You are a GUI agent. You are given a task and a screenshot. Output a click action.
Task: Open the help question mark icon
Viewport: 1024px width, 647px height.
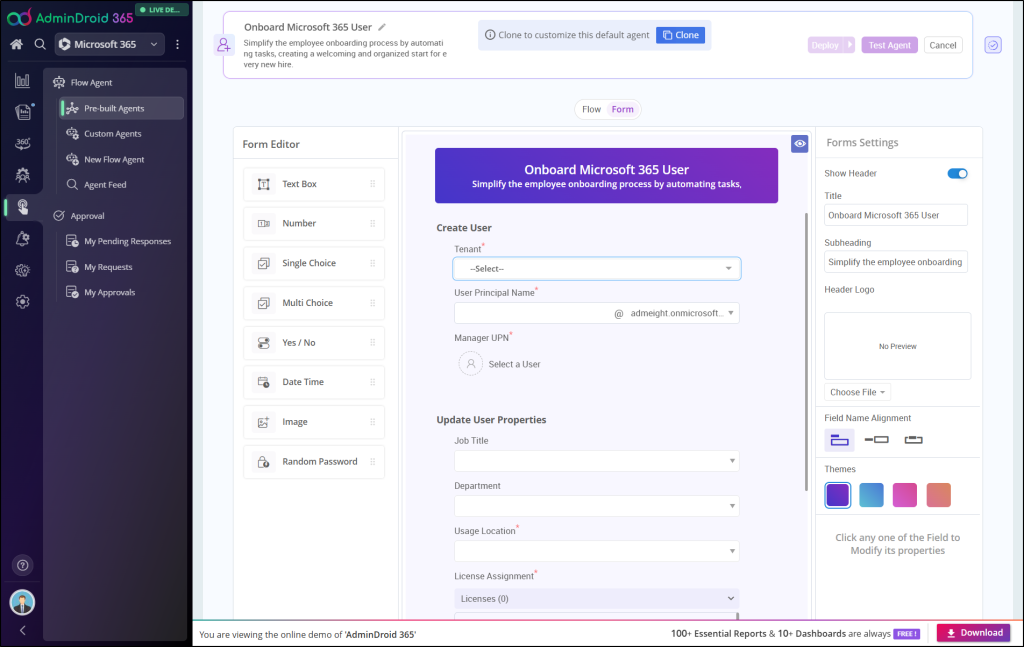[22, 565]
